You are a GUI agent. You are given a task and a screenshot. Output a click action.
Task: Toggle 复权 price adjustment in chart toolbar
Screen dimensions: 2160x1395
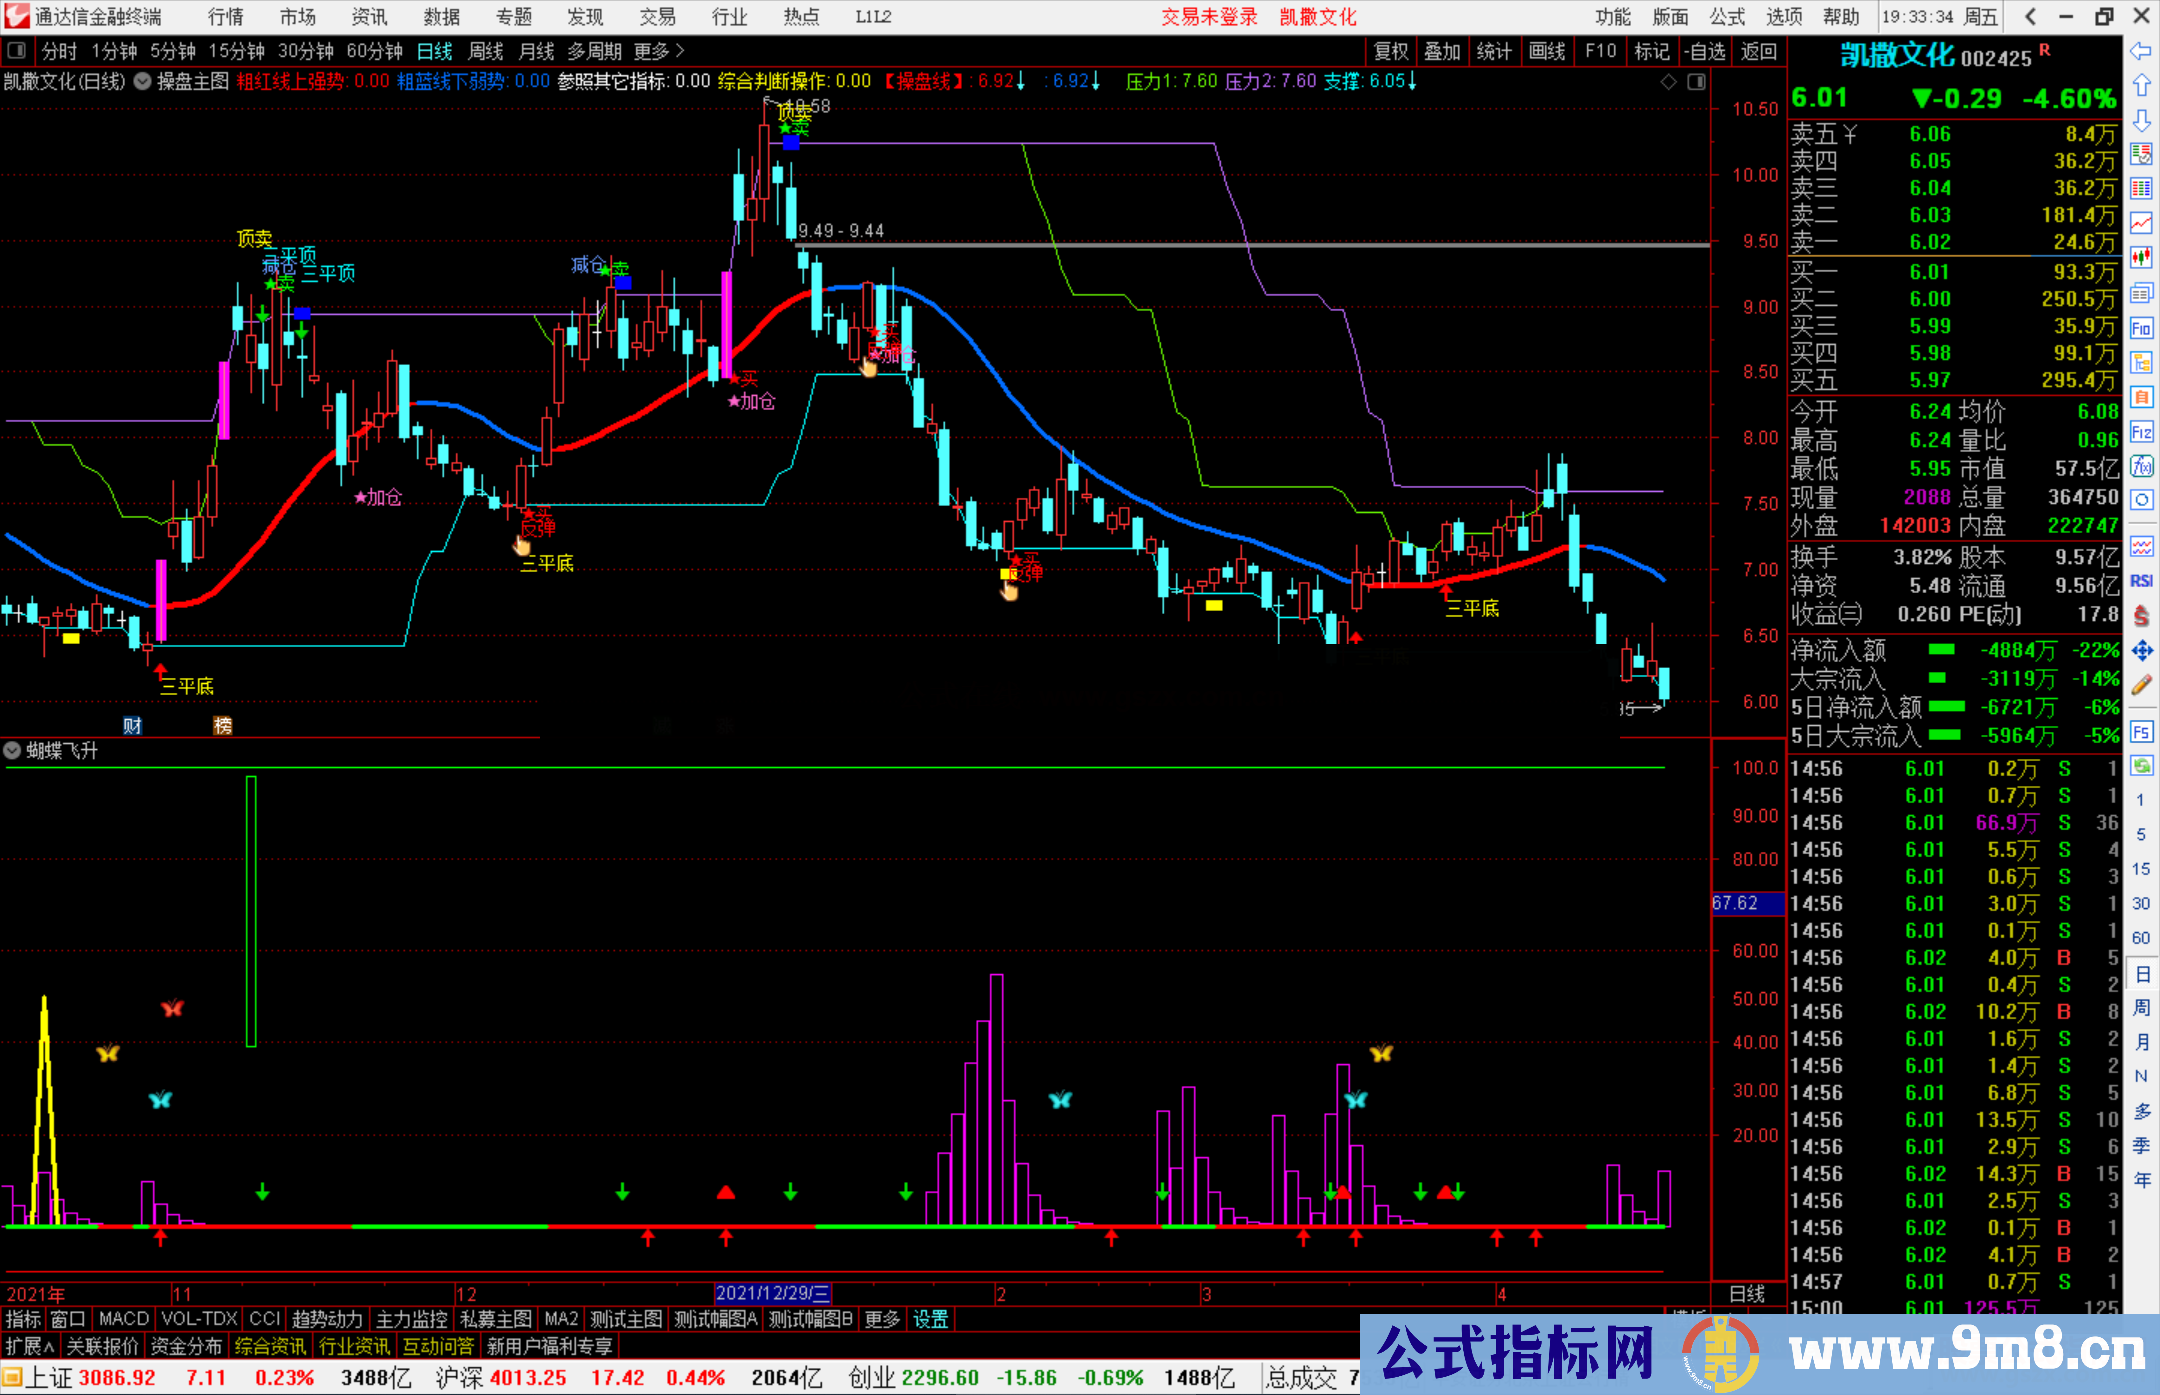1390,51
